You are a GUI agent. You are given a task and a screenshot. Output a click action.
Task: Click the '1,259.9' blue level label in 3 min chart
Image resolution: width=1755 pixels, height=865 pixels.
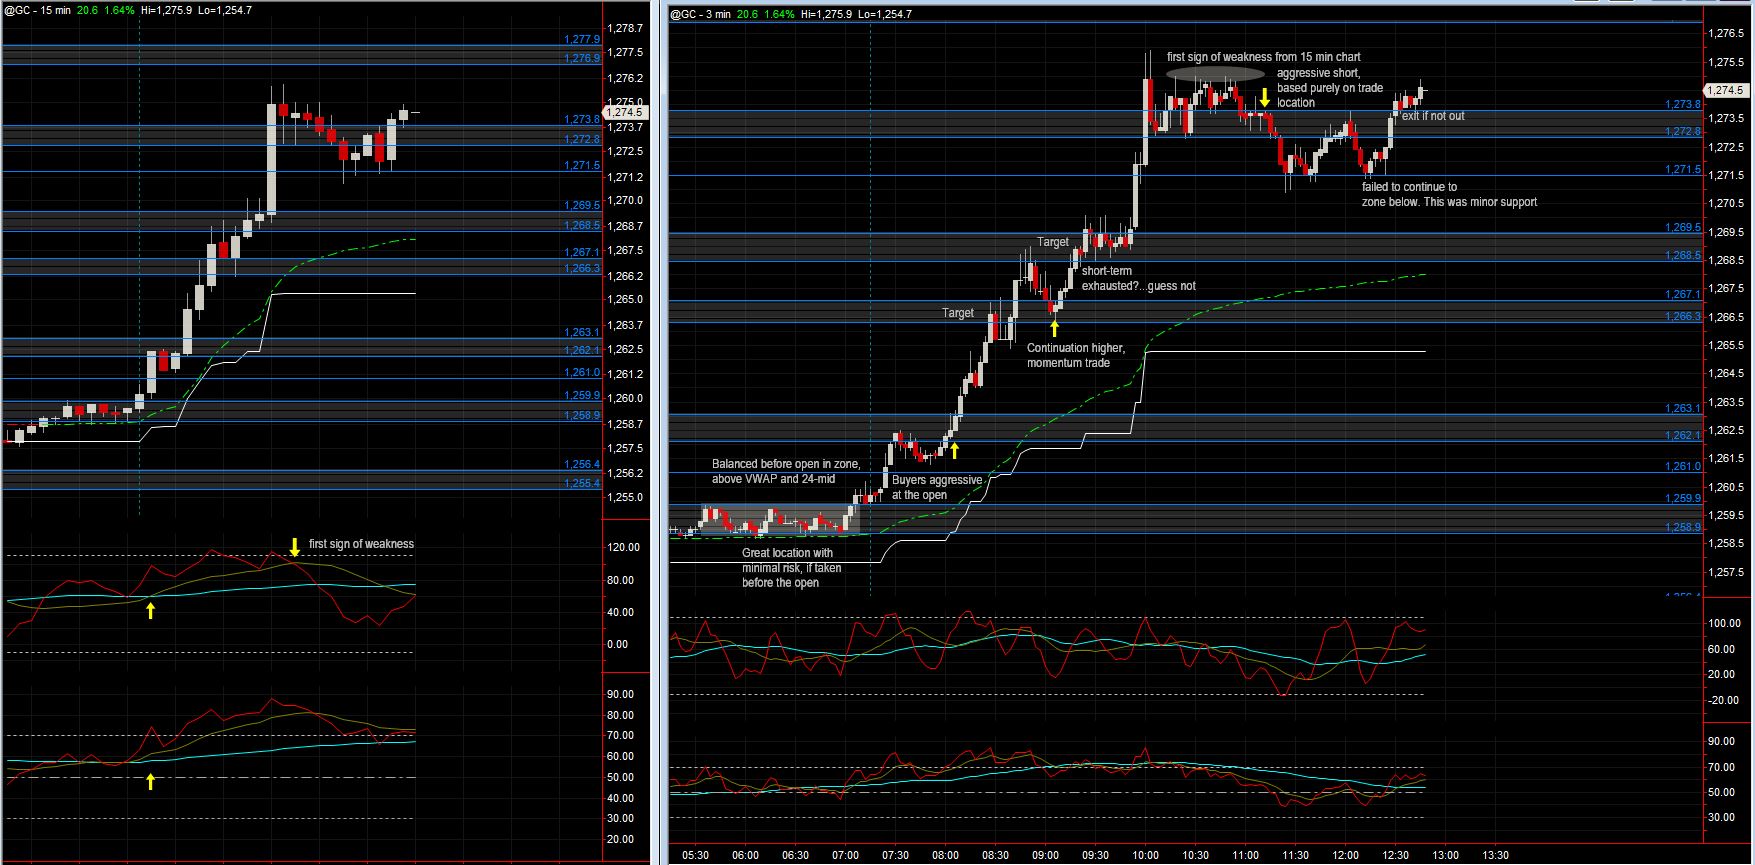tap(1682, 498)
